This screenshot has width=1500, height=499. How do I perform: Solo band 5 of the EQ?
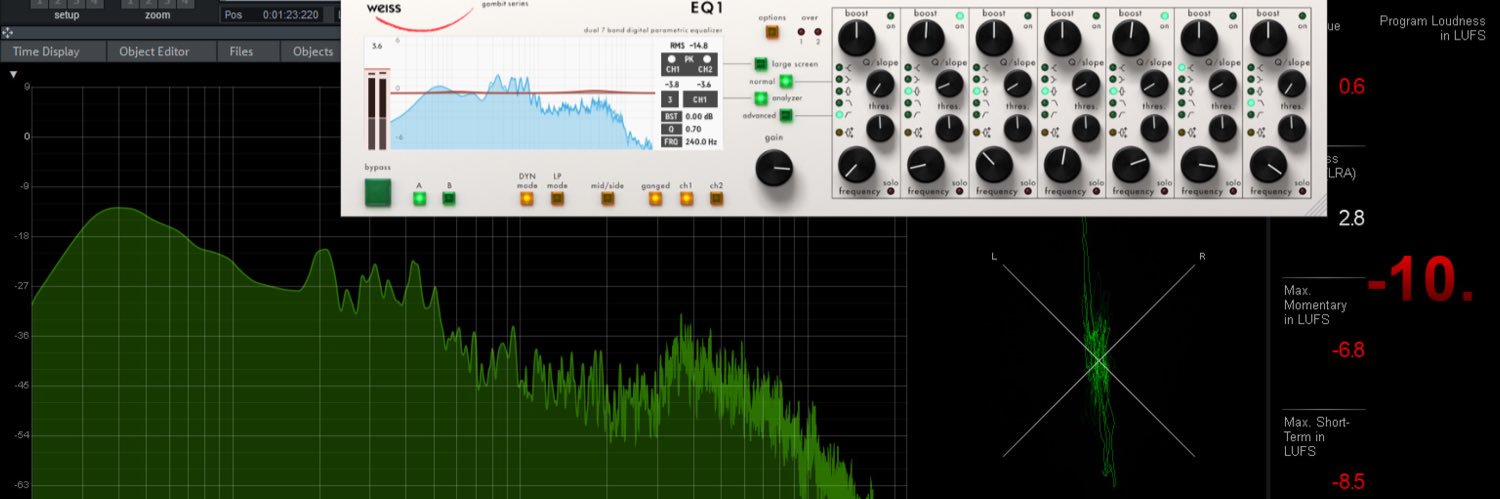[1163, 191]
